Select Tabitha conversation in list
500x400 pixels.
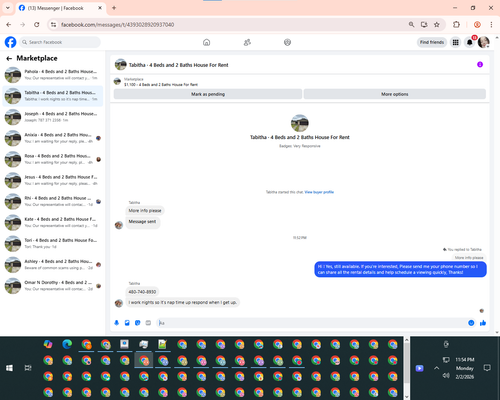[x=53, y=96]
